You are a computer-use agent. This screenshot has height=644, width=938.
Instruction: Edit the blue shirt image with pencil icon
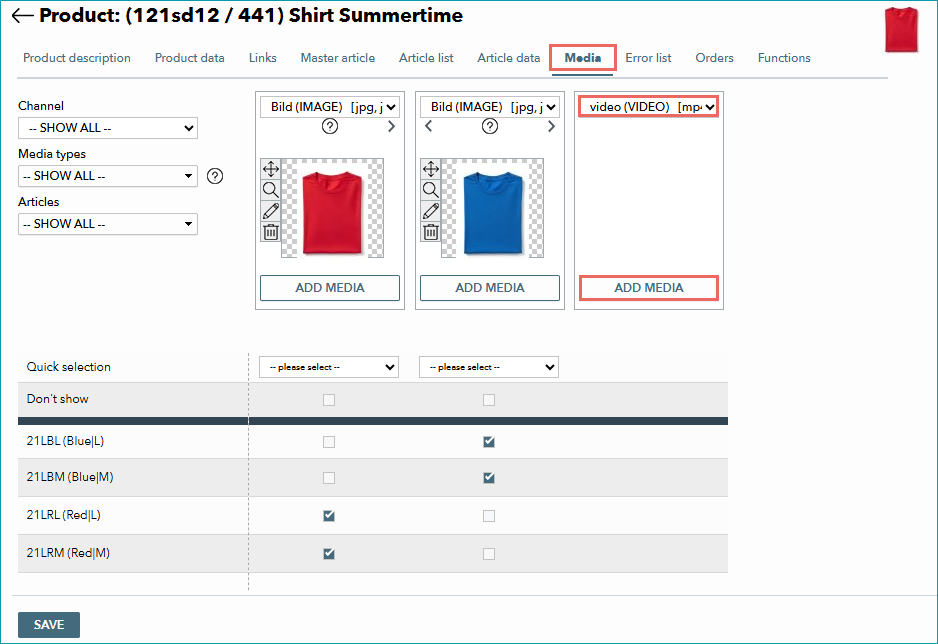(431, 211)
